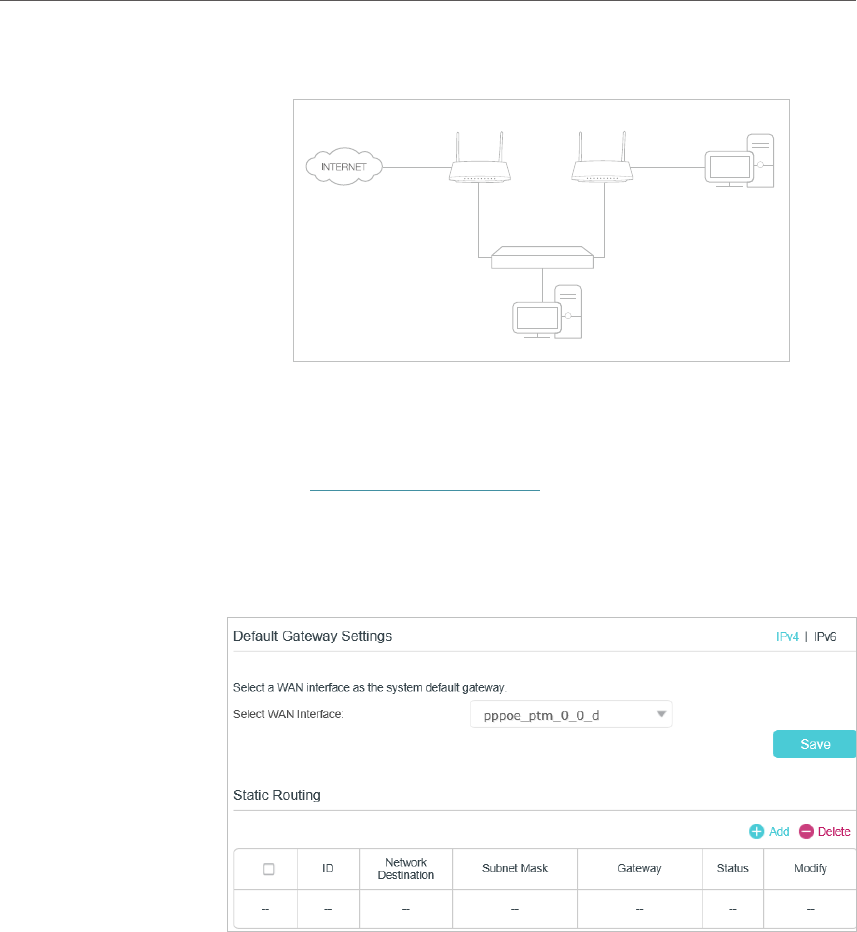The width and height of the screenshot is (857, 932).
Task: Click the Modify column header
Action: coord(810,869)
